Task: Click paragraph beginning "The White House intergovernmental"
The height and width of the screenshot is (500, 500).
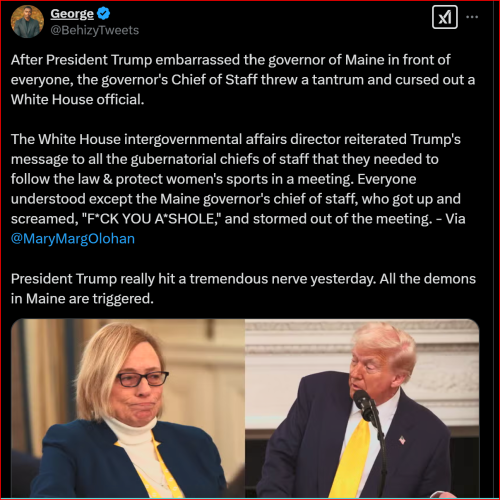Action: coord(238,189)
